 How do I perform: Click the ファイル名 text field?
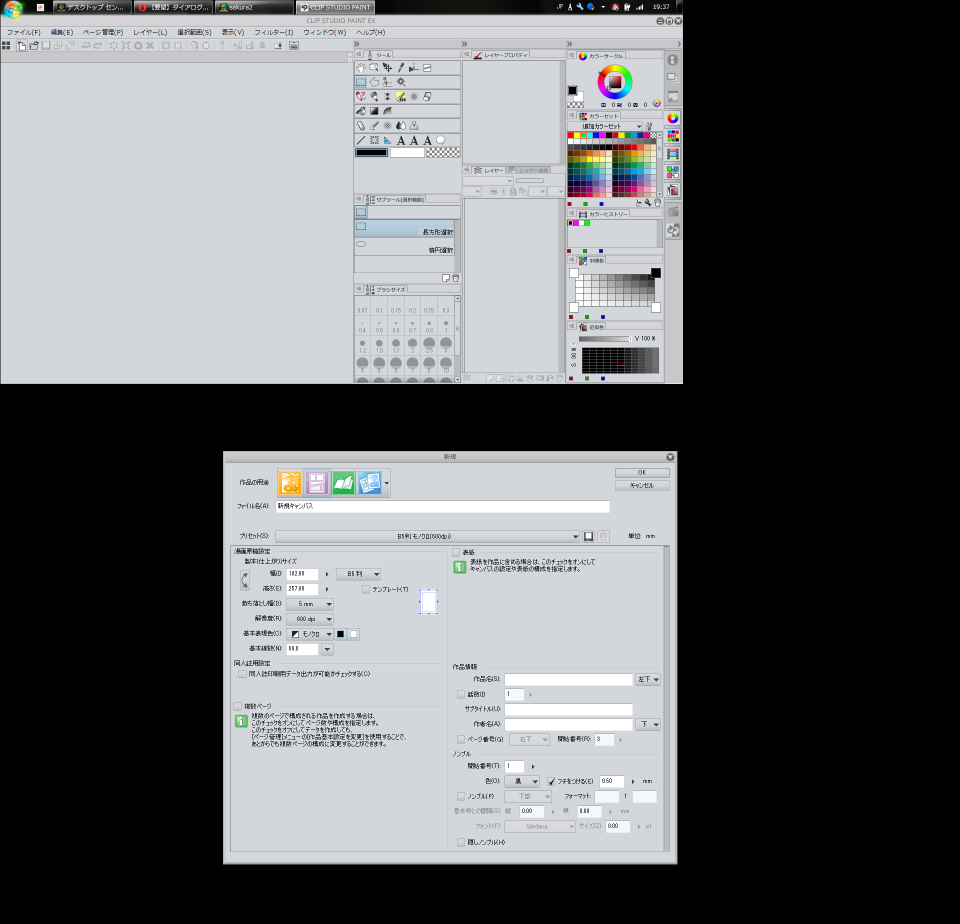[x=442, y=506]
